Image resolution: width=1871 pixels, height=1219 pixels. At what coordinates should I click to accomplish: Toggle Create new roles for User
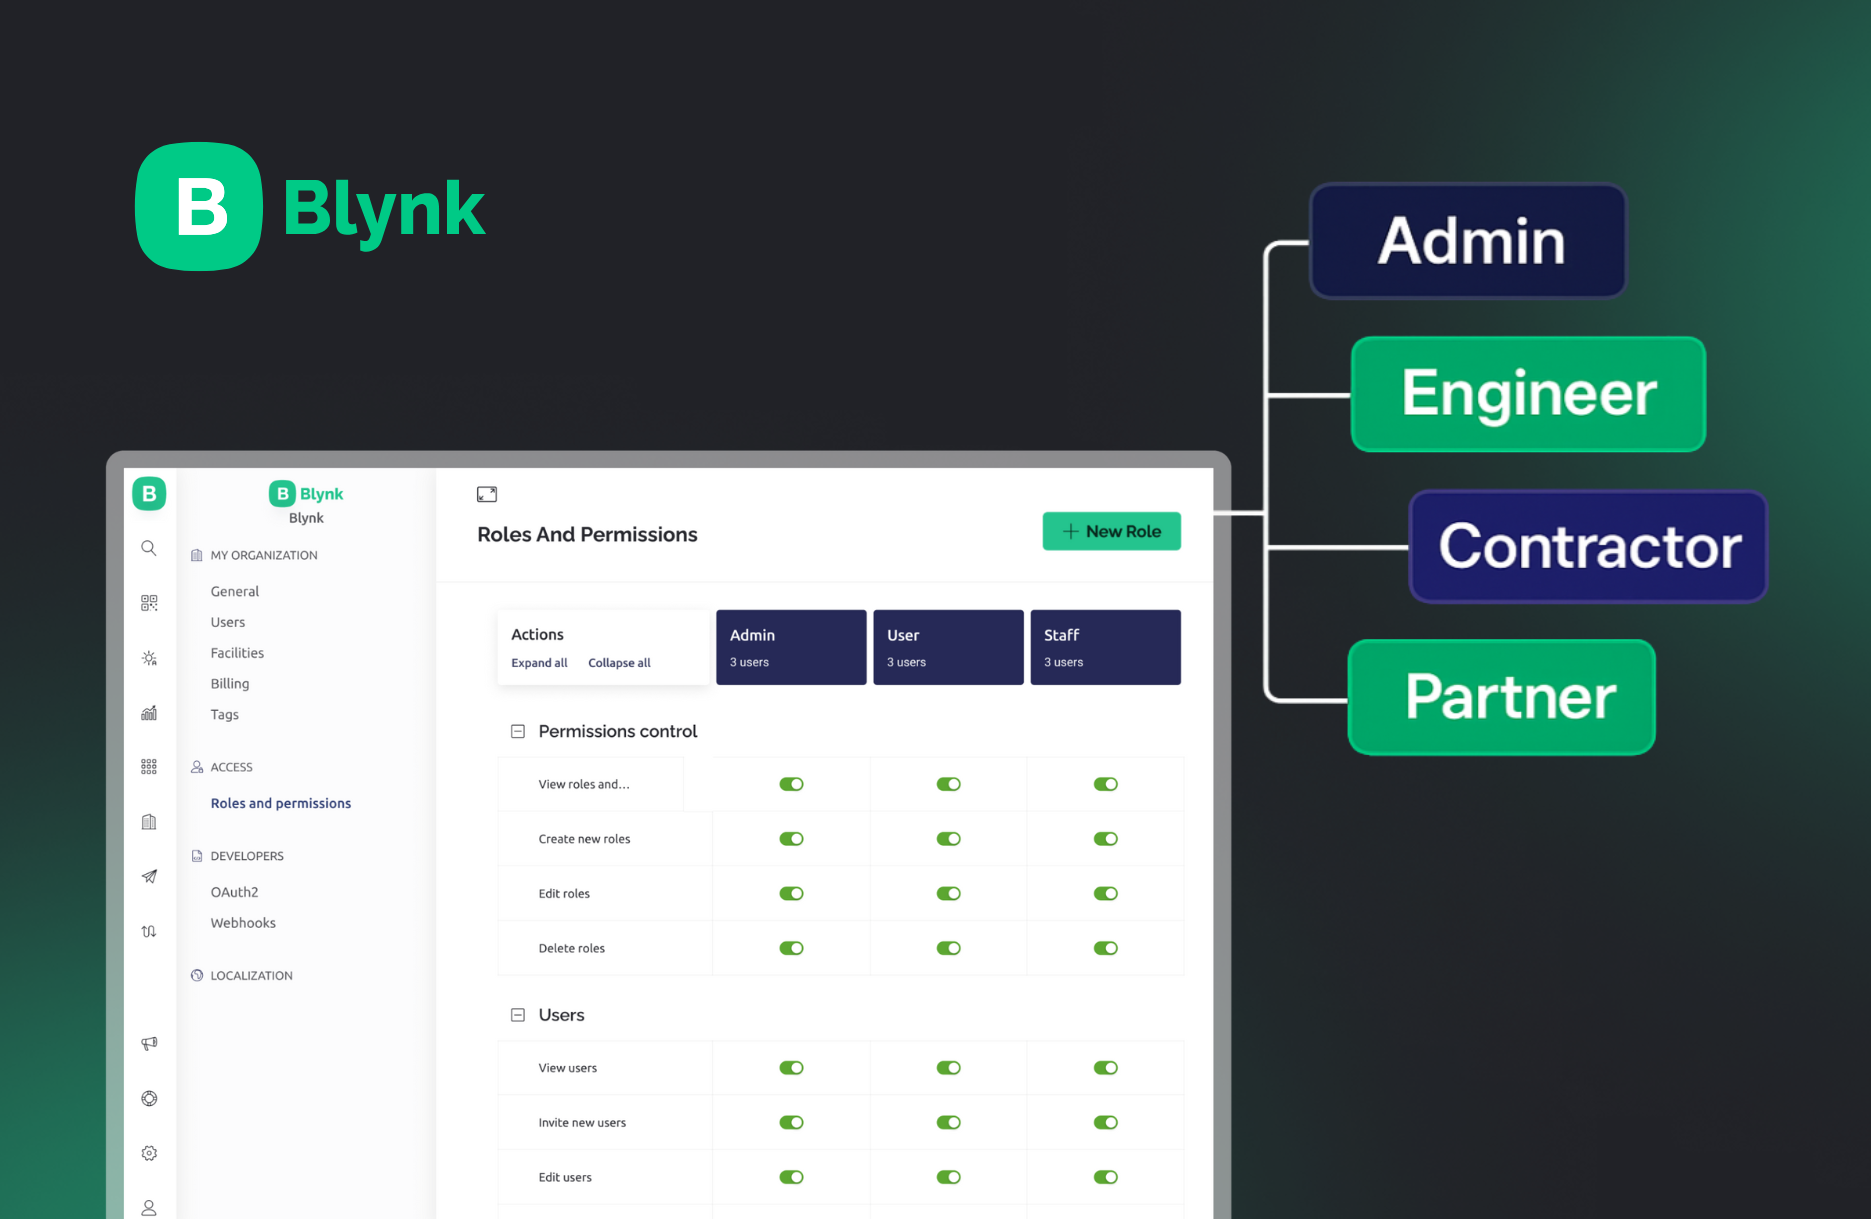pyautogui.click(x=948, y=839)
